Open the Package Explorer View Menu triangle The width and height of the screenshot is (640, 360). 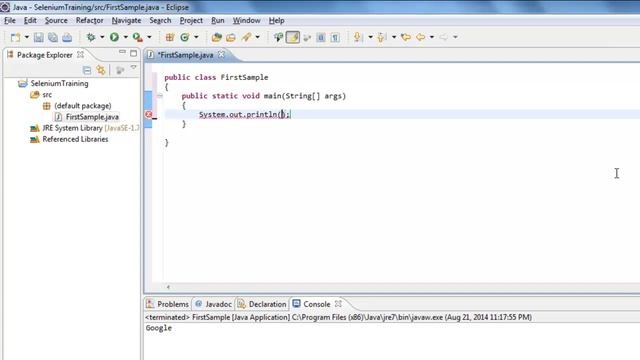133,68
